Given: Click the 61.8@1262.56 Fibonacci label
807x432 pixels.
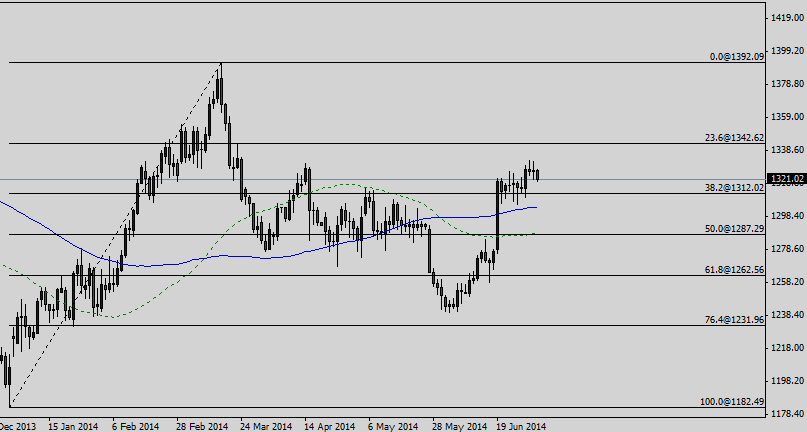Looking at the screenshot, I should tap(733, 270).
